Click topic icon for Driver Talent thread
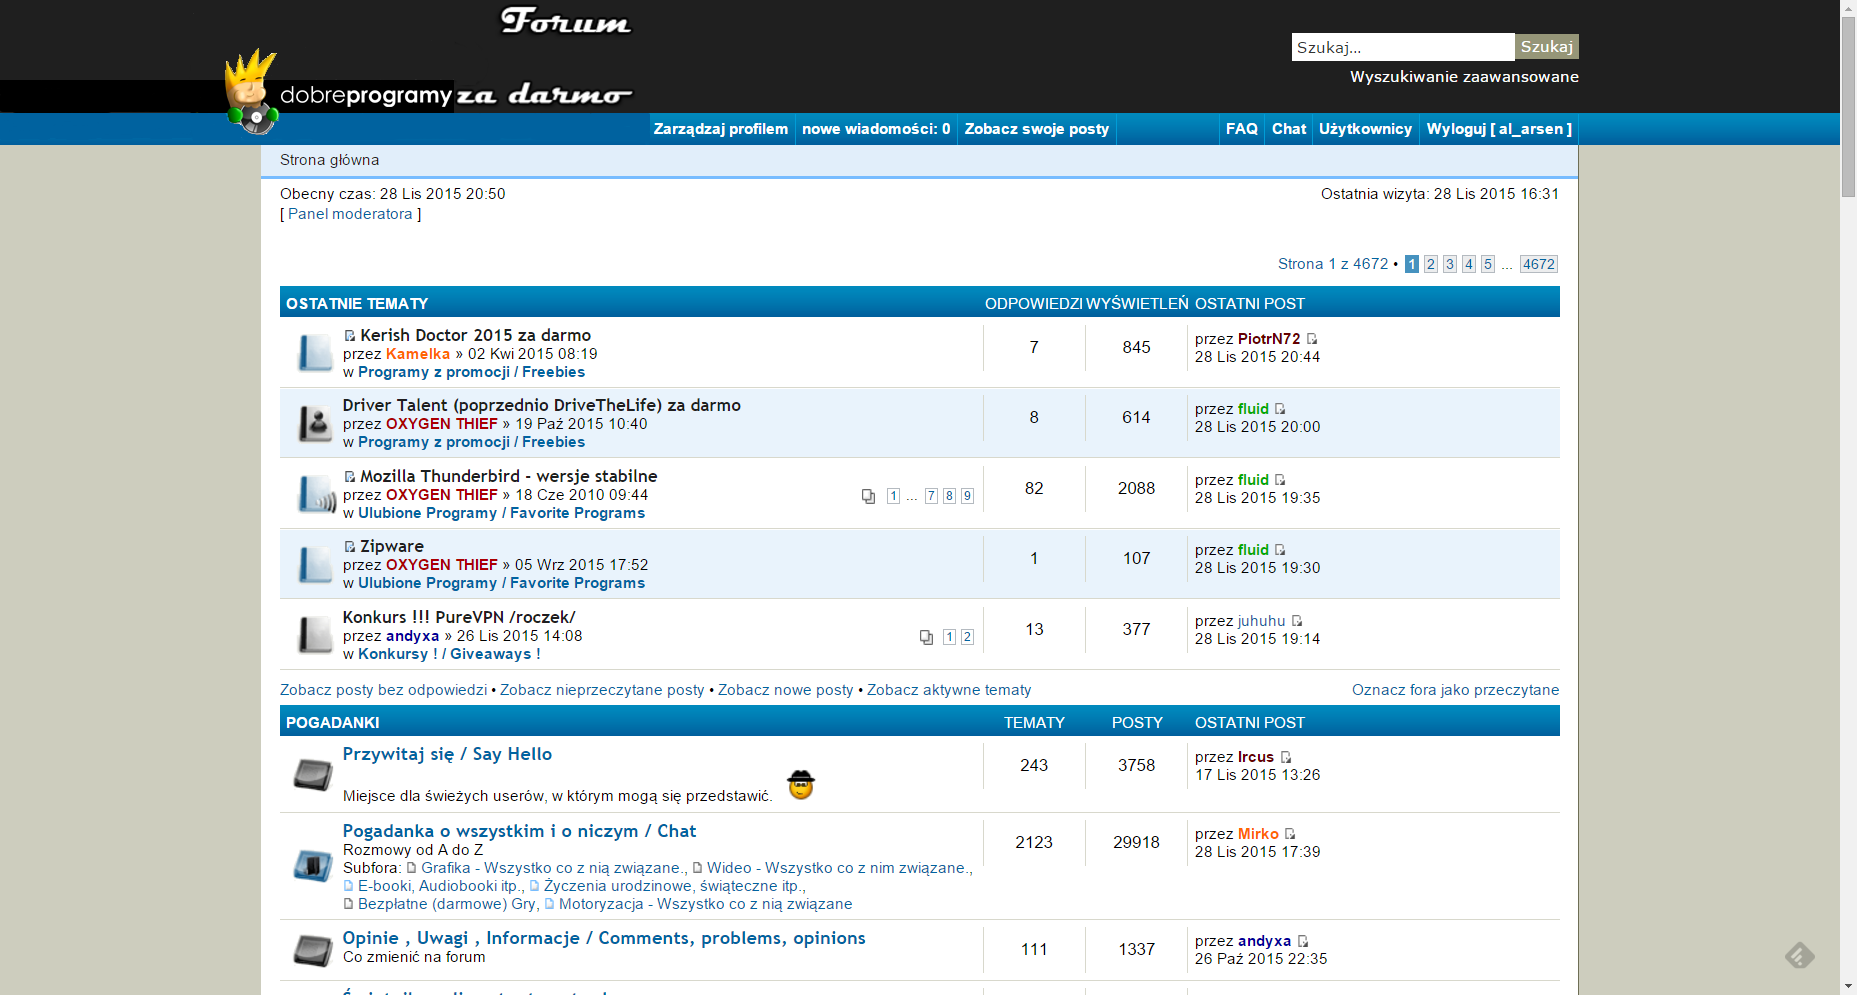Image resolution: width=1857 pixels, height=995 pixels. (315, 423)
